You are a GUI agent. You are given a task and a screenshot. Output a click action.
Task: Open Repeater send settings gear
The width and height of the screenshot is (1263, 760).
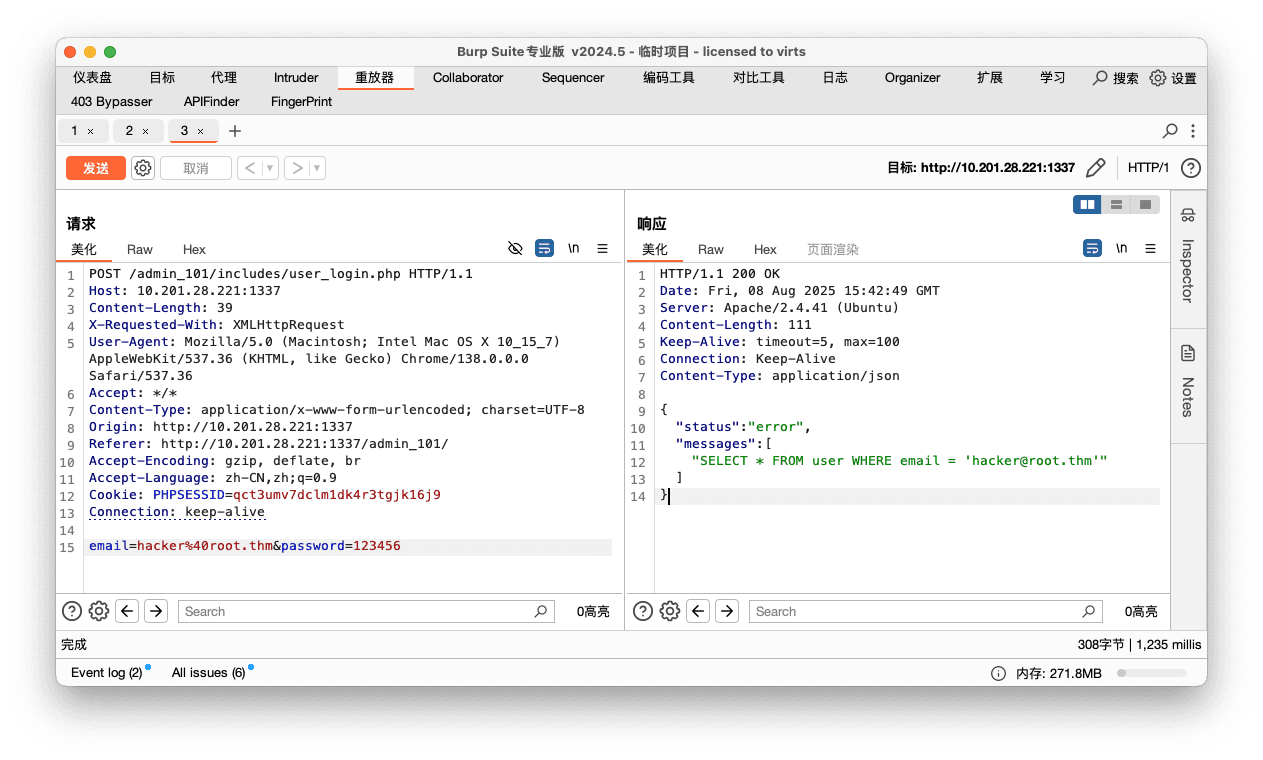pyautogui.click(x=143, y=168)
